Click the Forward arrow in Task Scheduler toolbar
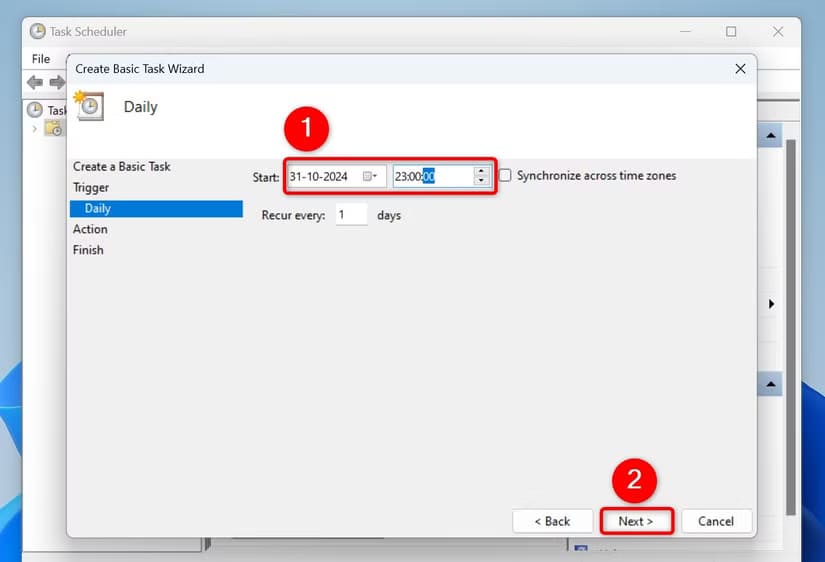825x562 pixels. point(57,82)
